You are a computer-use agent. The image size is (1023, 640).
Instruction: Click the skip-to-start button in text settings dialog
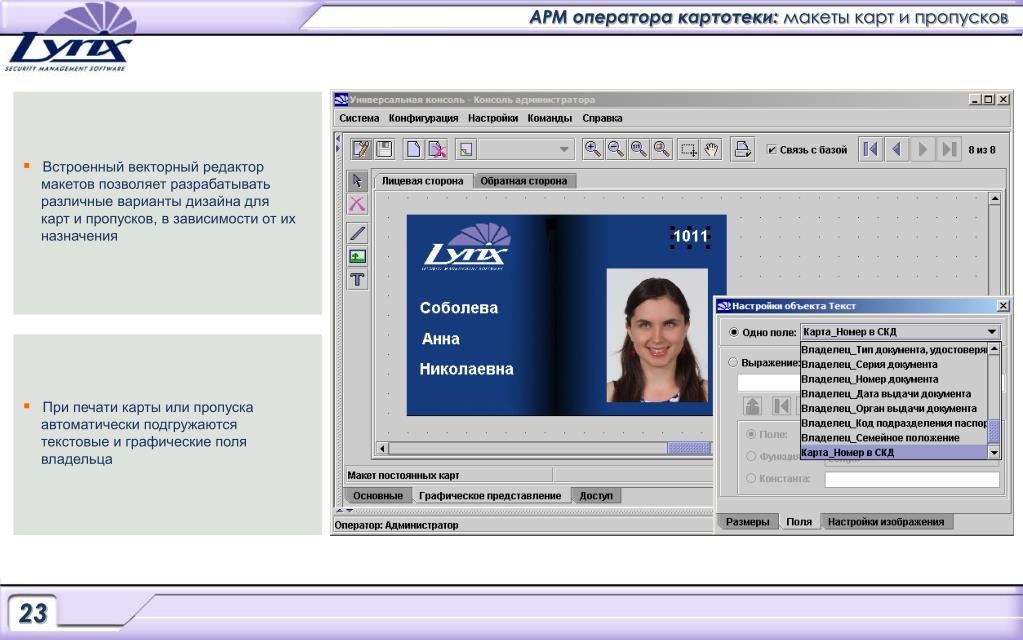click(x=781, y=406)
